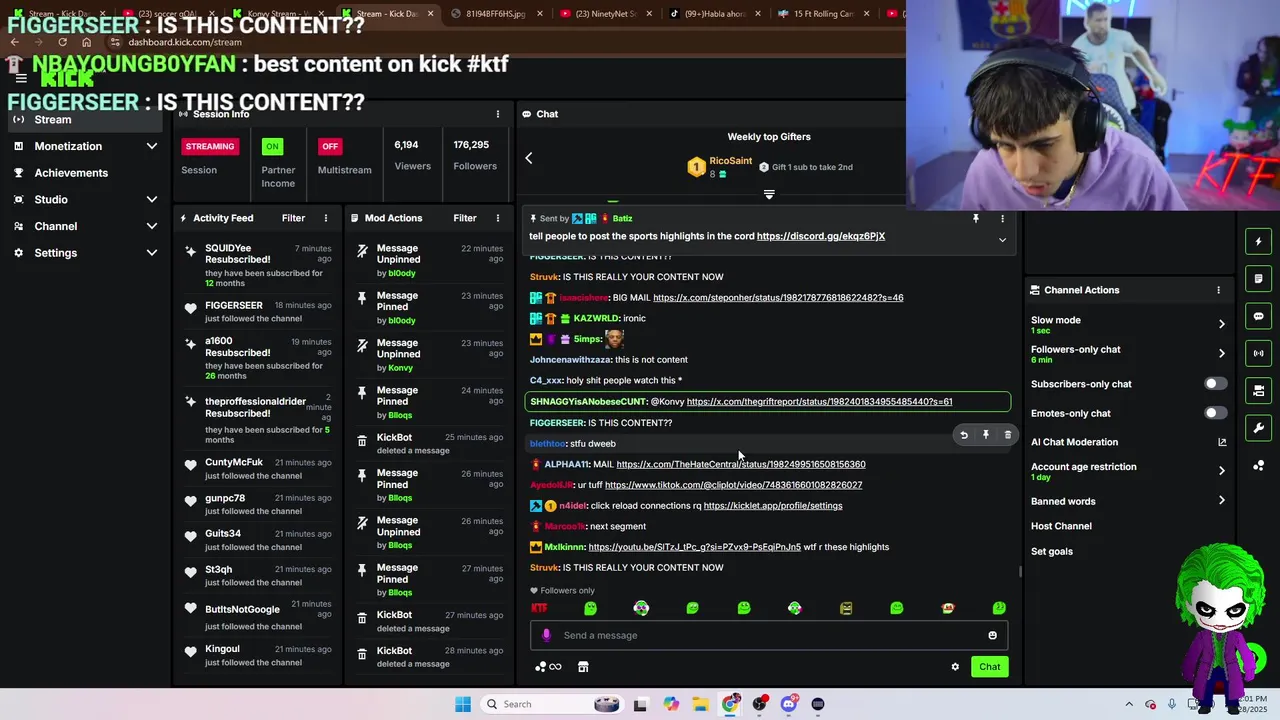Pin the highlighted FIGGERSEER chat message
This screenshot has width=1280, height=720.
tap(986, 435)
